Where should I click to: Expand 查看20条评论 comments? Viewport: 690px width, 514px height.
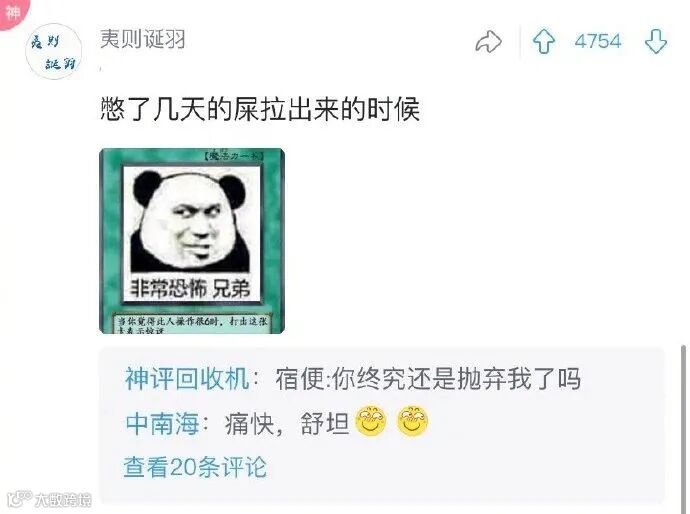[195, 467]
